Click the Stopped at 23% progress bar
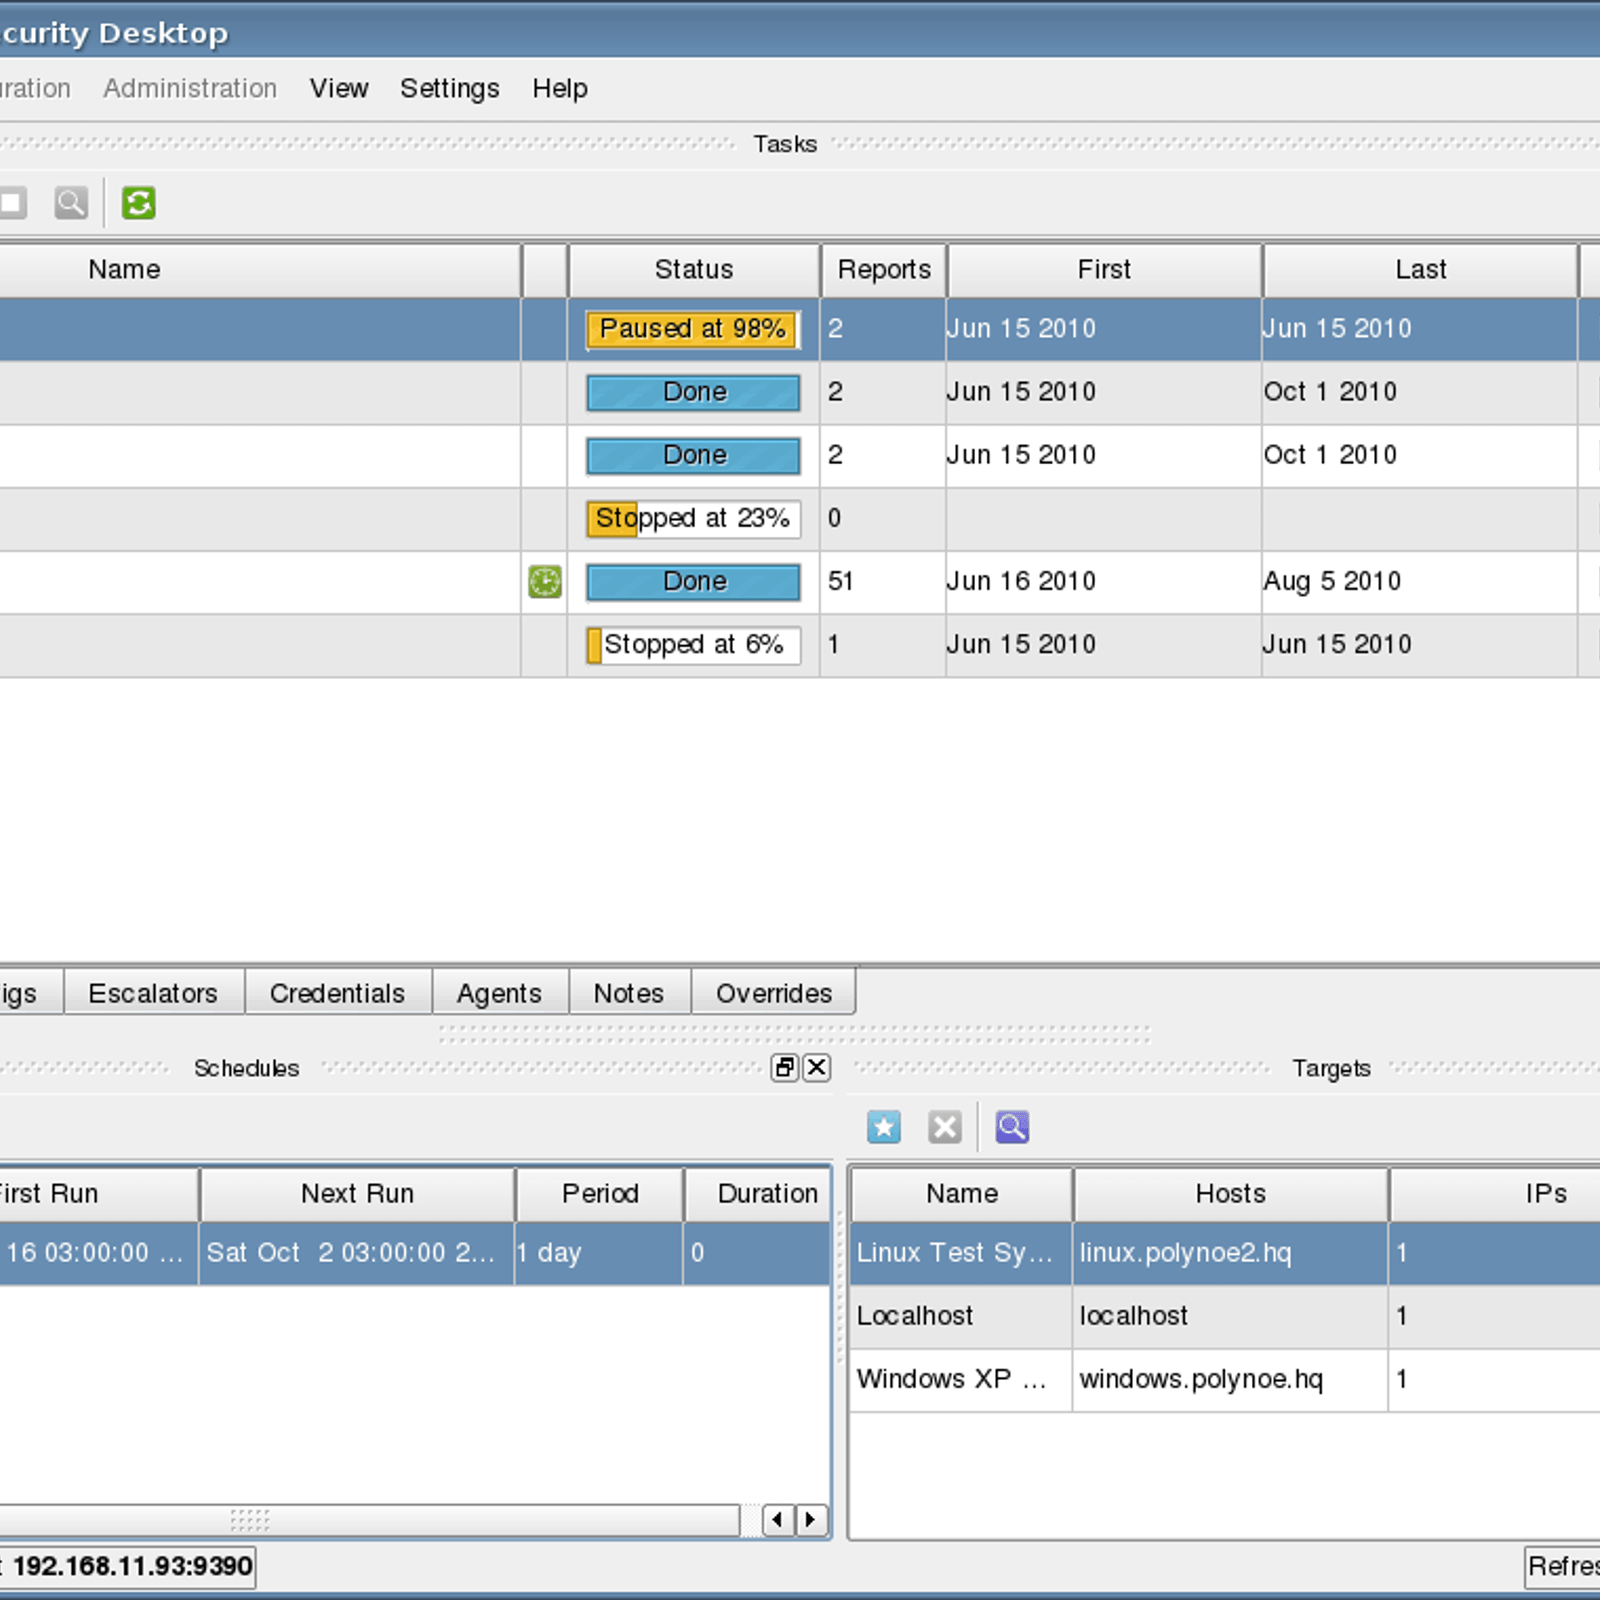 [x=693, y=519]
